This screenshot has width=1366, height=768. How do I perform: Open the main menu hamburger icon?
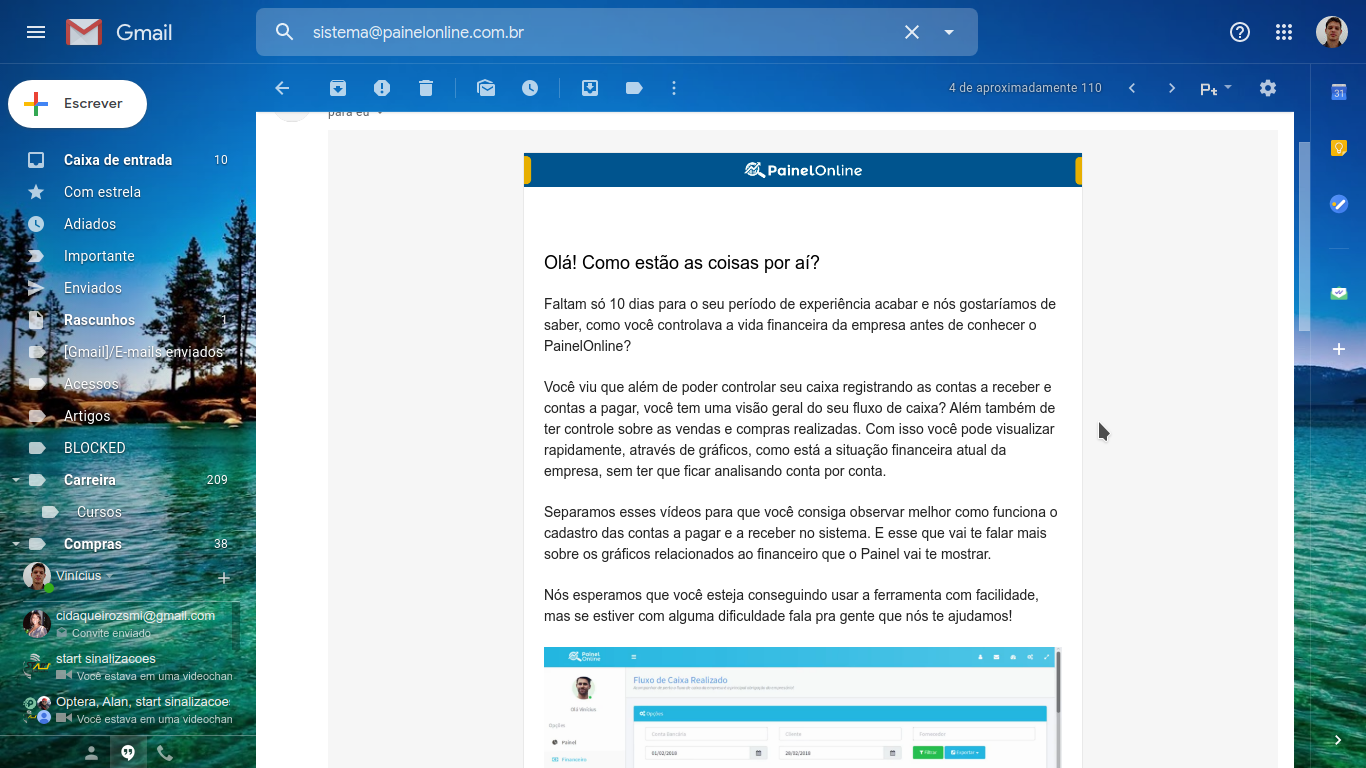pyautogui.click(x=36, y=32)
